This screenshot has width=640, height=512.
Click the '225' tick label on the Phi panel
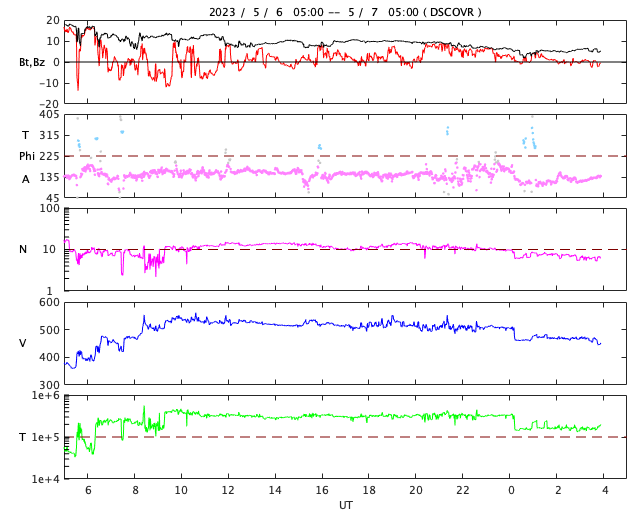tap(49, 156)
